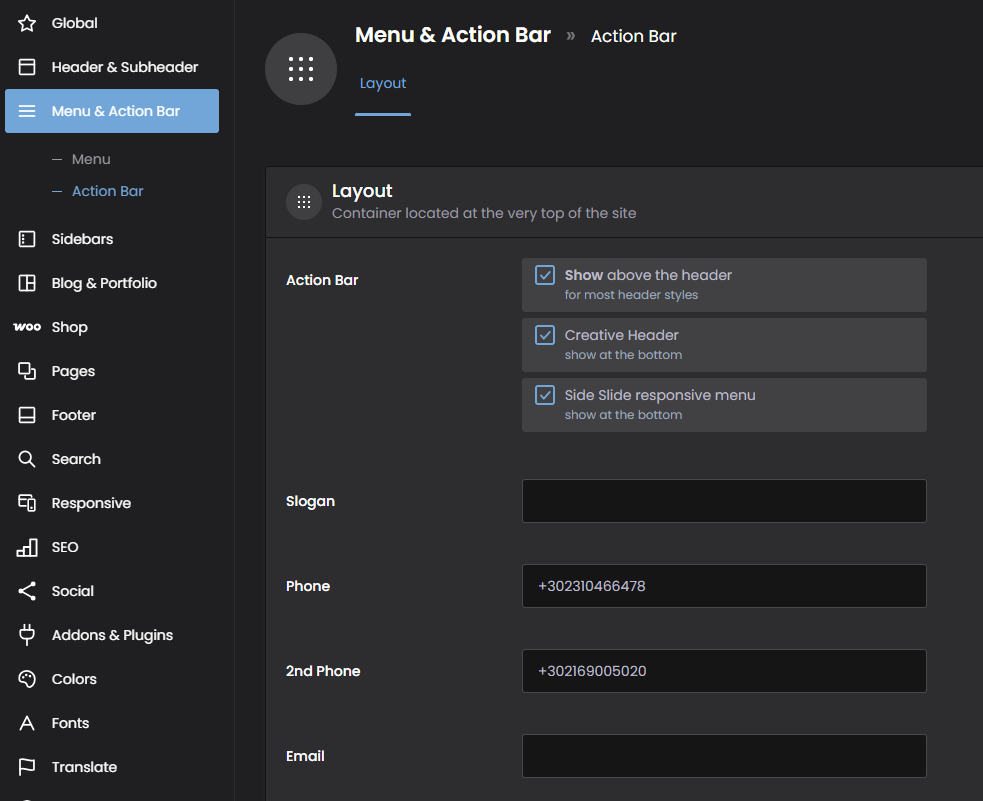Image resolution: width=983 pixels, height=801 pixels.
Task: Disable Side Slide responsive menu option
Action: [545, 395]
